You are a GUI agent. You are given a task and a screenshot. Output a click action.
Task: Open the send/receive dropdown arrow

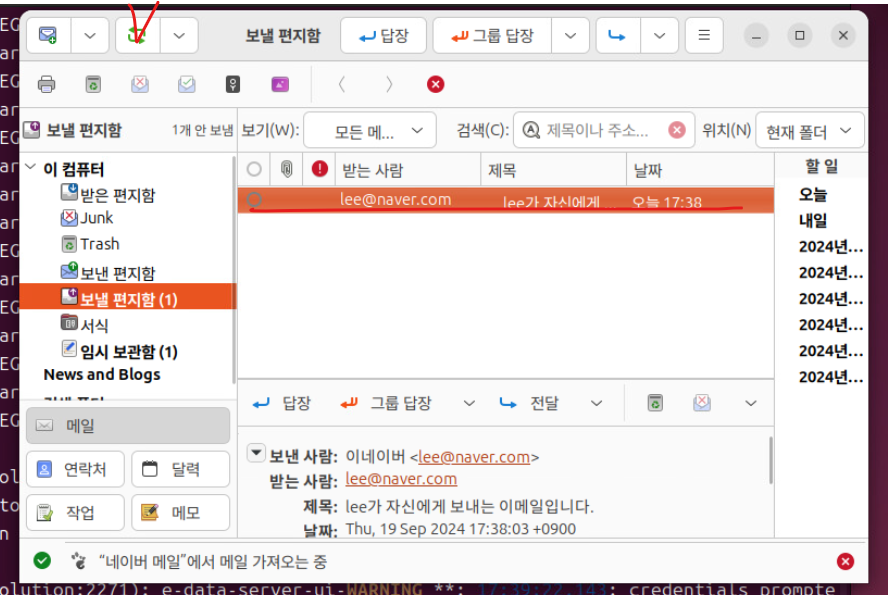click(x=179, y=36)
